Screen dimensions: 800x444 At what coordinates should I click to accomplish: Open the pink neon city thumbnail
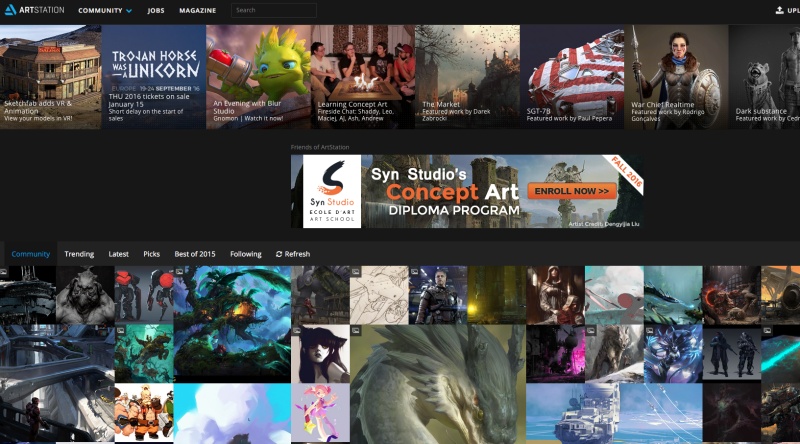coord(556,354)
